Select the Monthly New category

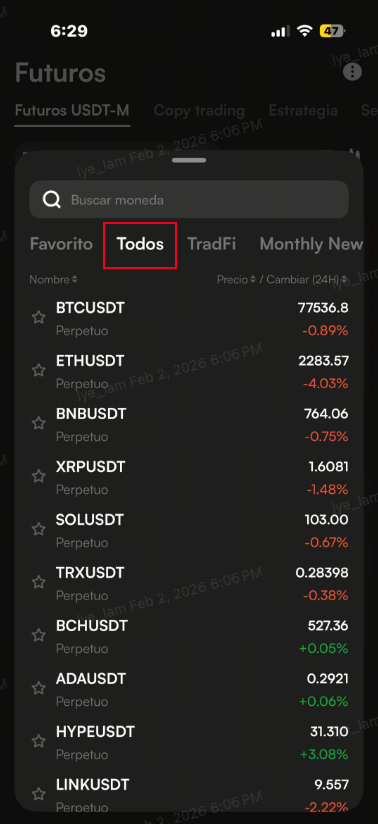click(311, 244)
